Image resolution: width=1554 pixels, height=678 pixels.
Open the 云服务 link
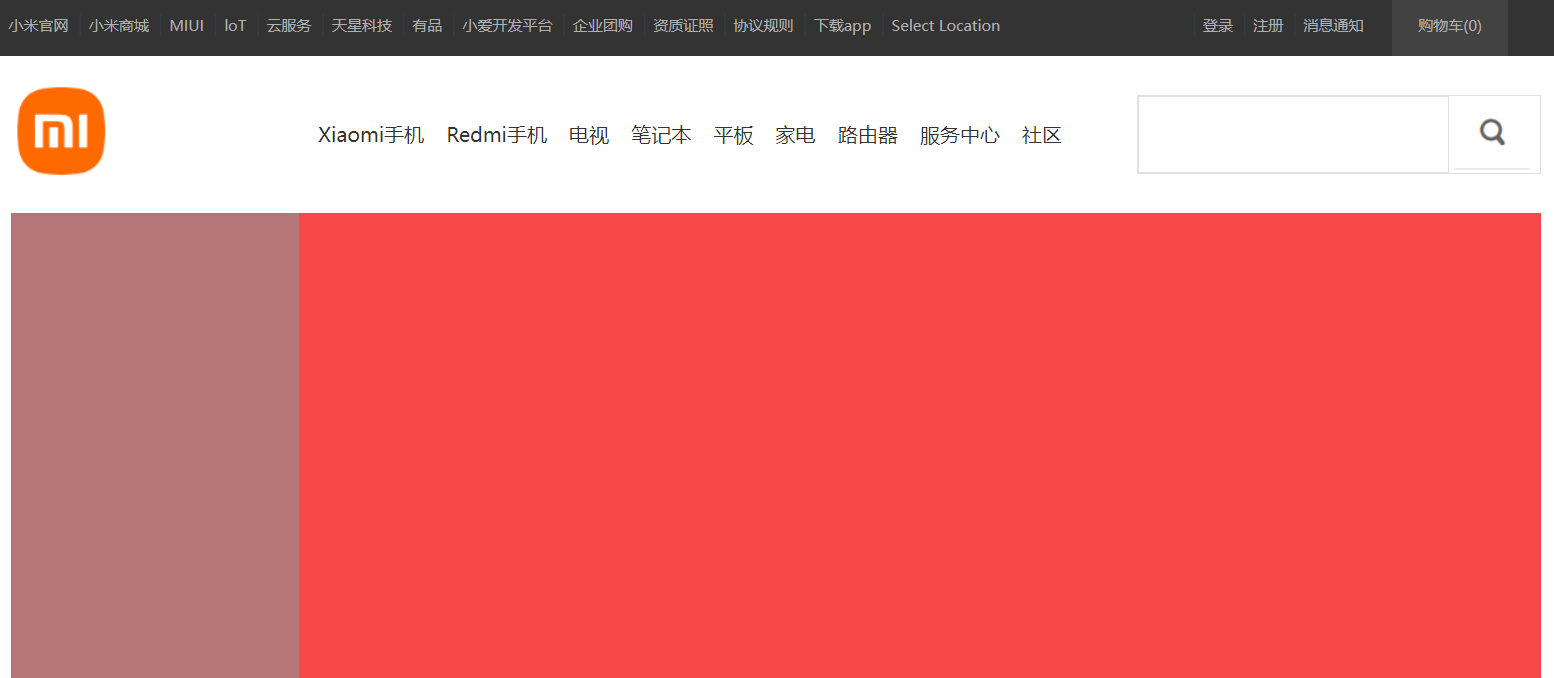tap(289, 26)
